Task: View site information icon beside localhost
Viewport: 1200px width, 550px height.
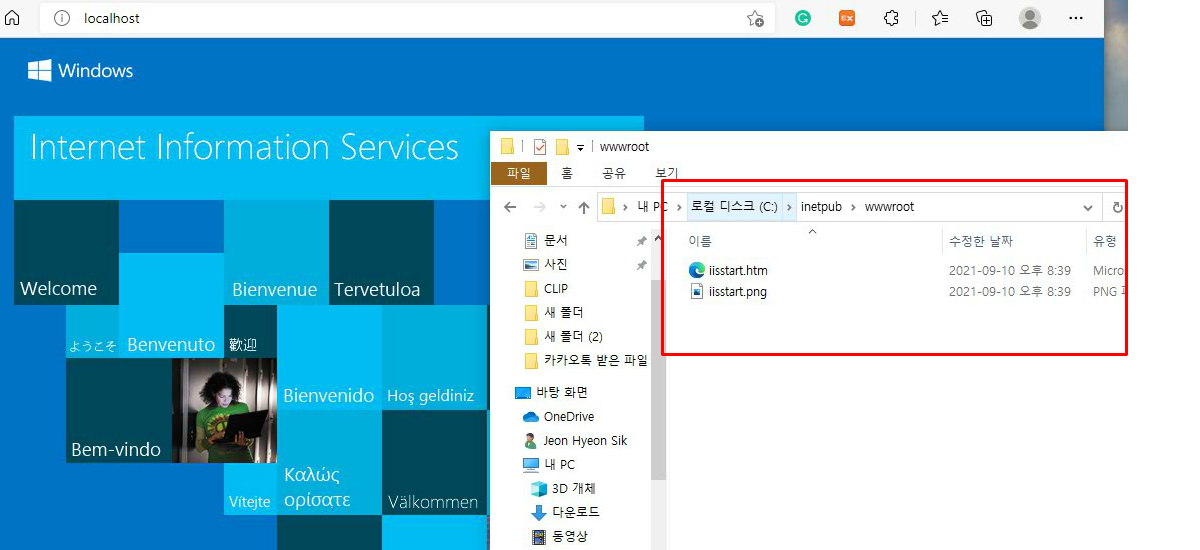Action: pos(62,18)
